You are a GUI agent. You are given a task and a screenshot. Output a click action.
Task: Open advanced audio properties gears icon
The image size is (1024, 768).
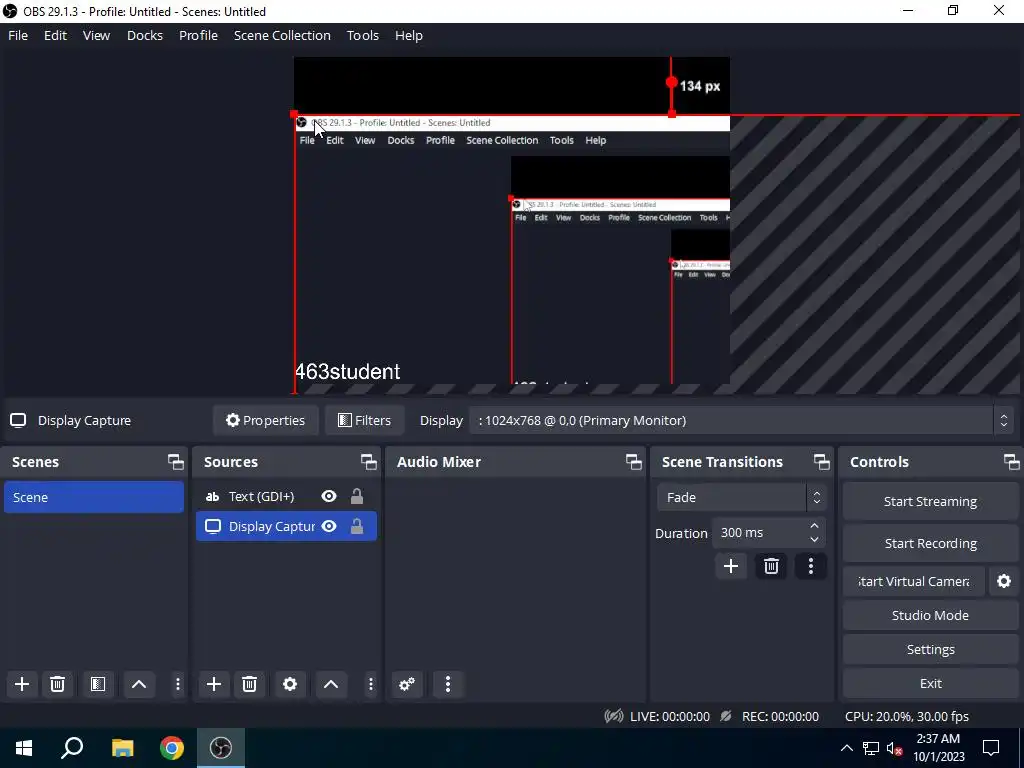[407, 684]
